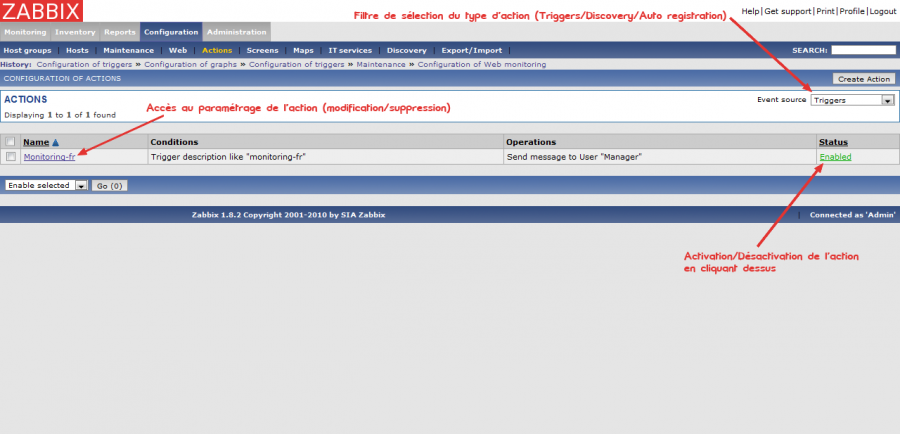The width and height of the screenshot is (900, 434).
Task: Switch to the Administration tab
Action: coord(236,32)
